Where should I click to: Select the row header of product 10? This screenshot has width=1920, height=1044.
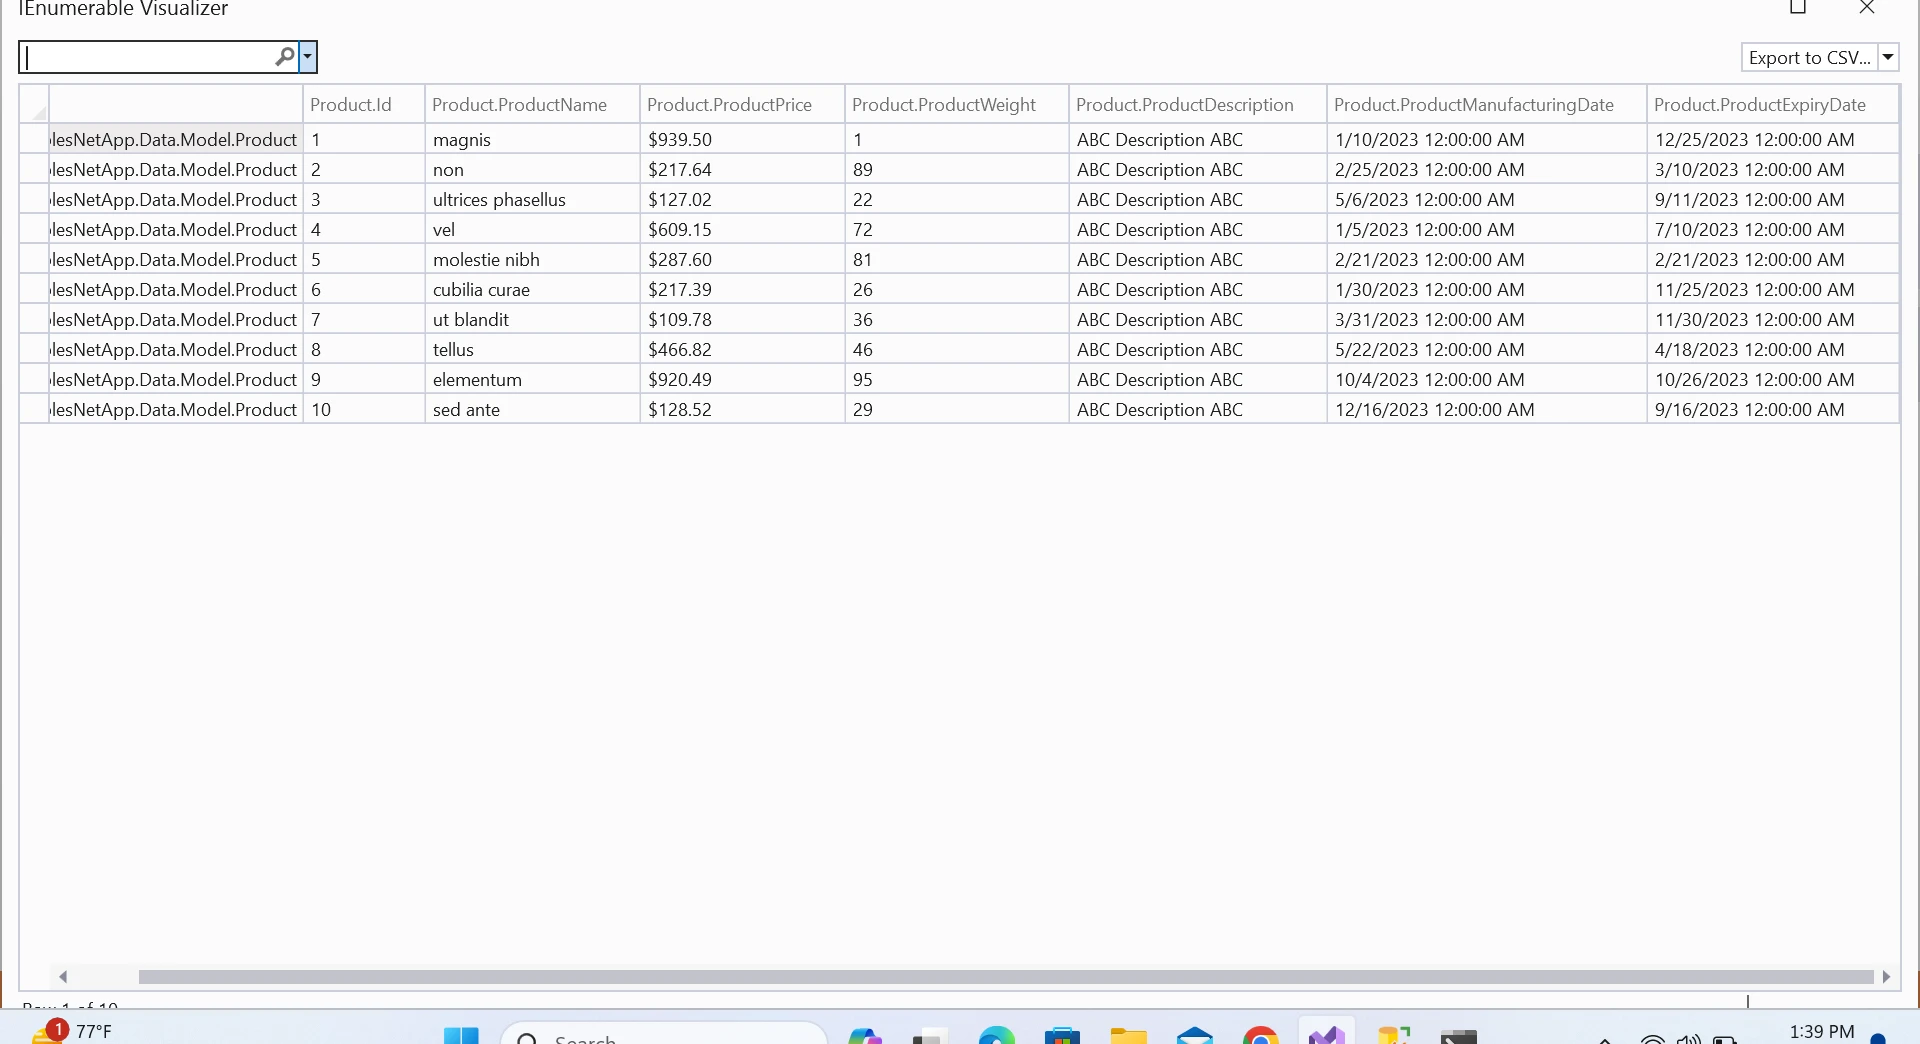tap(35, 409)
